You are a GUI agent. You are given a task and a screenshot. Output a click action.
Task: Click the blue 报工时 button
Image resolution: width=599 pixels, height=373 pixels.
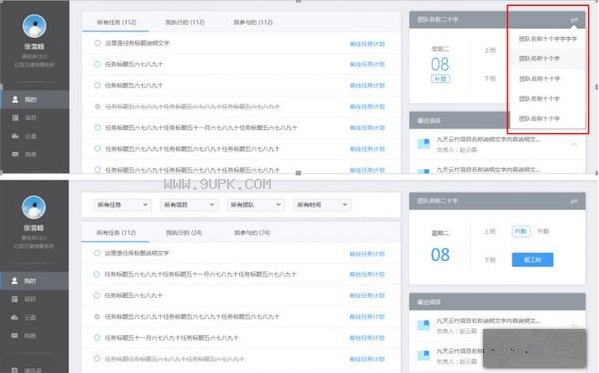pyautogui.click(x=533, y=260)
